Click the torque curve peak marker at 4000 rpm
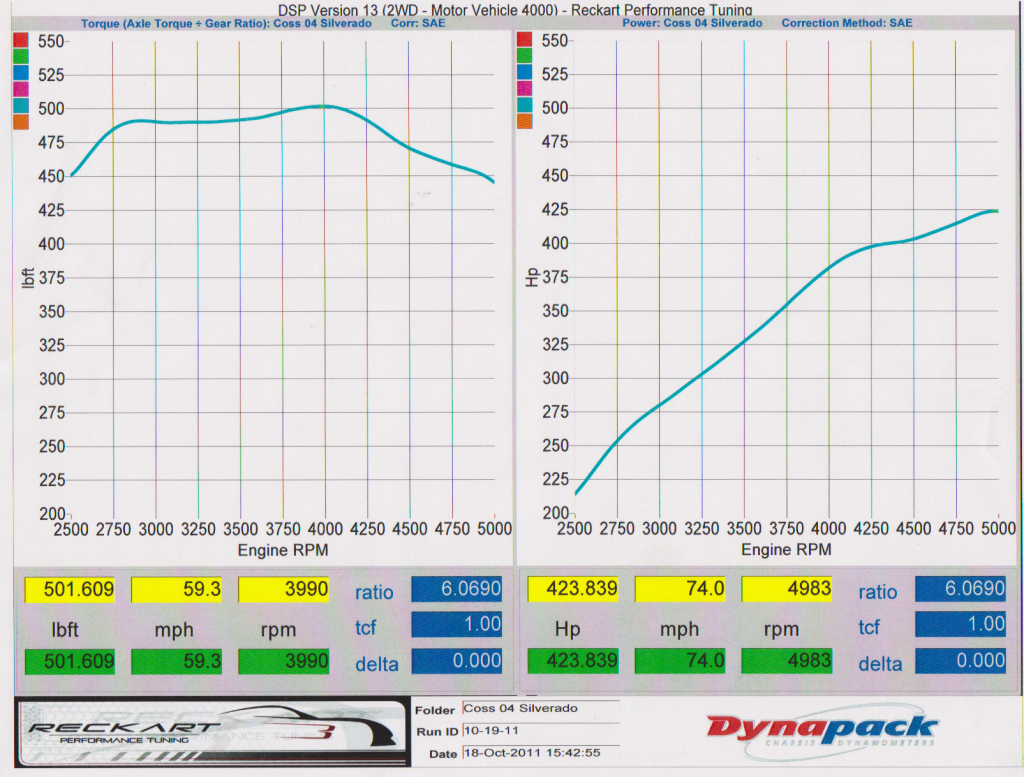 point(323,106)
